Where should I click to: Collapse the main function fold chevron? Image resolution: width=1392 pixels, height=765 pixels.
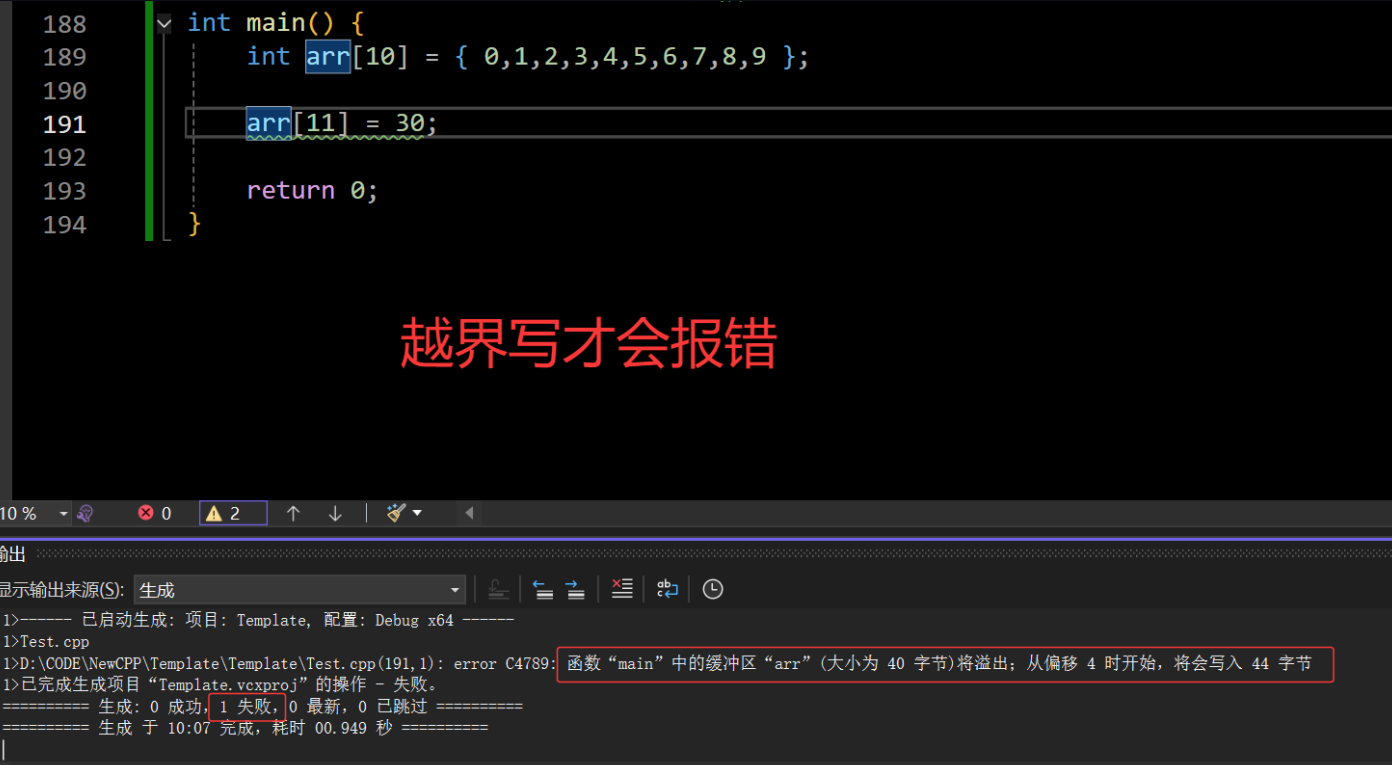coord(165,22)
